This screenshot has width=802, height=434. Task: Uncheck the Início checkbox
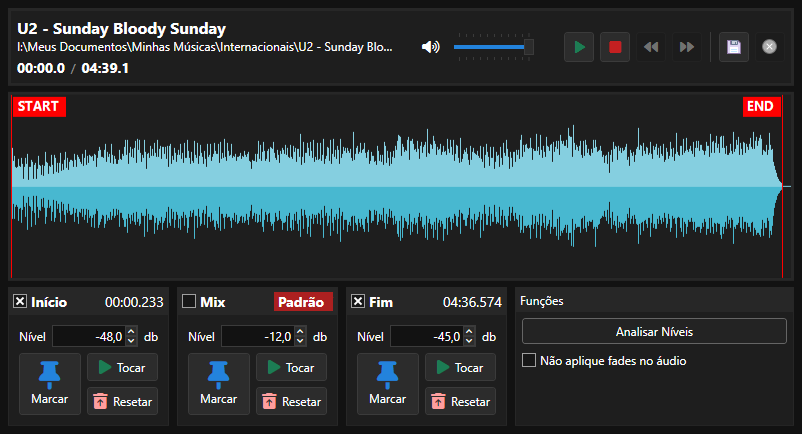coord(20,301)
